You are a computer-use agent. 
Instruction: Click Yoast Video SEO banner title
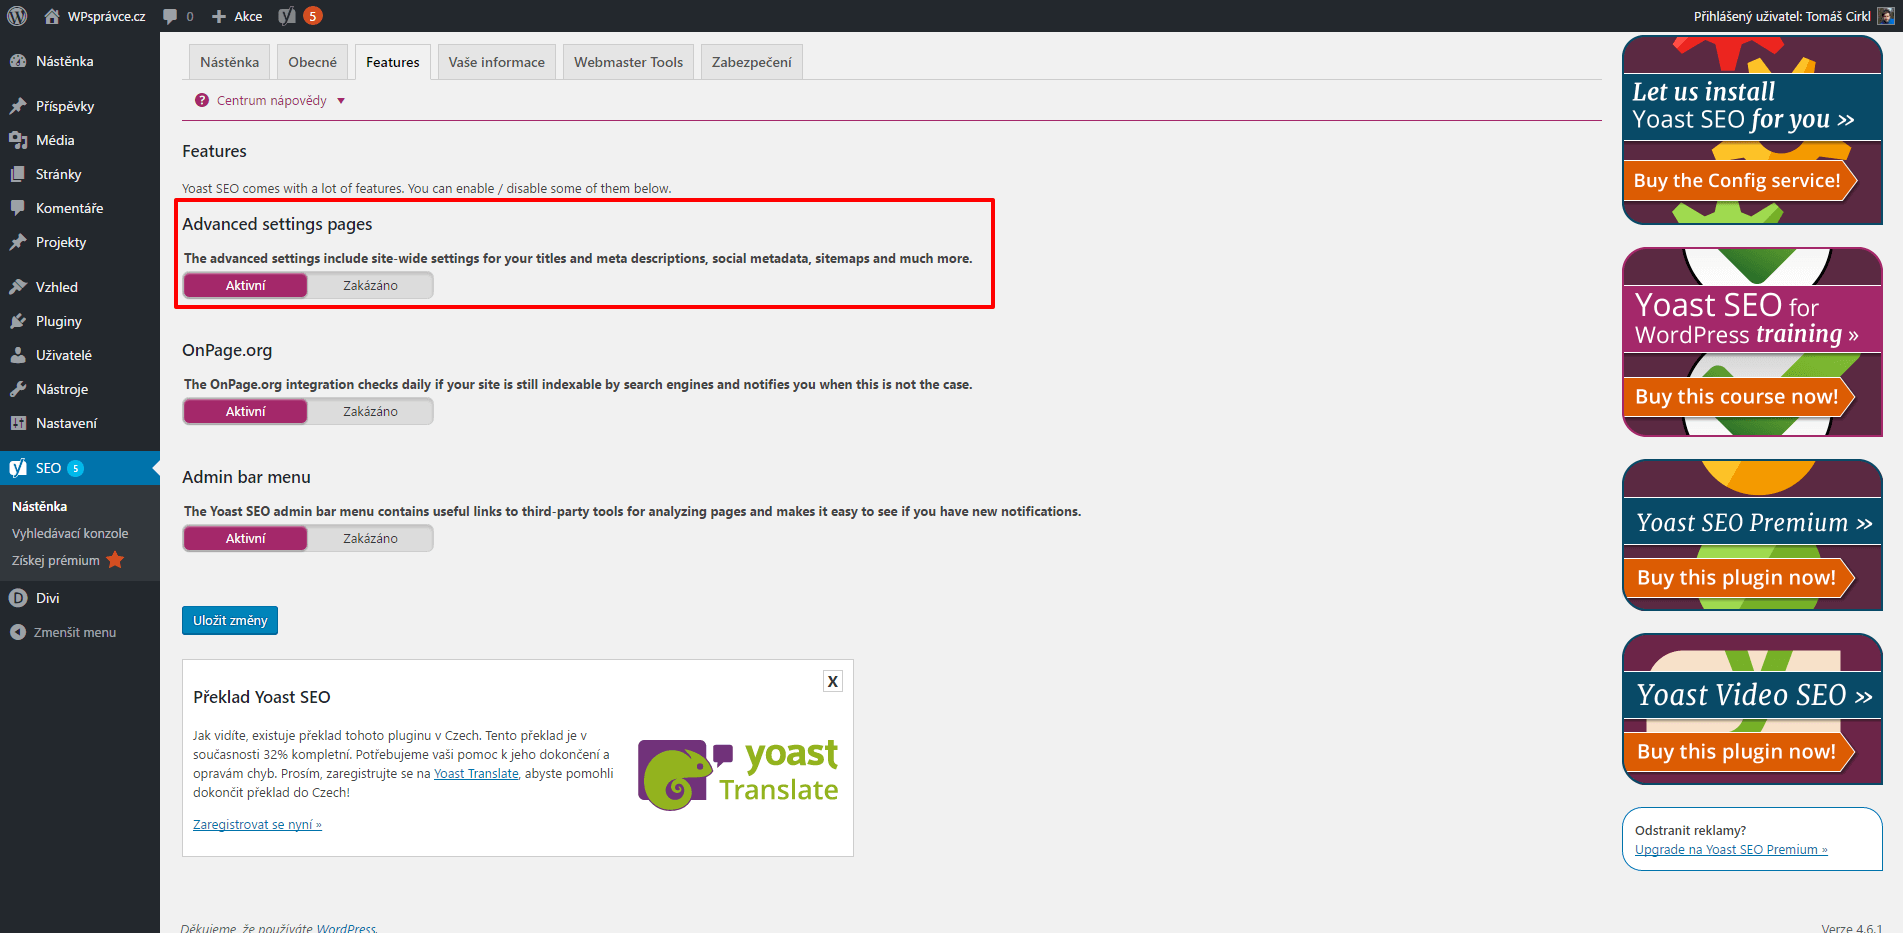coord(1754,695)
